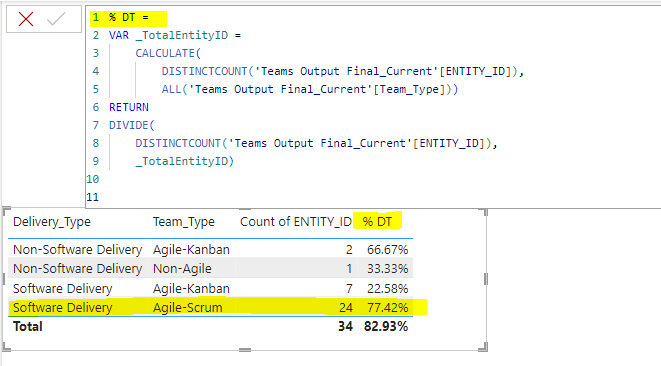Click the 66.67% value

(387, 250)
